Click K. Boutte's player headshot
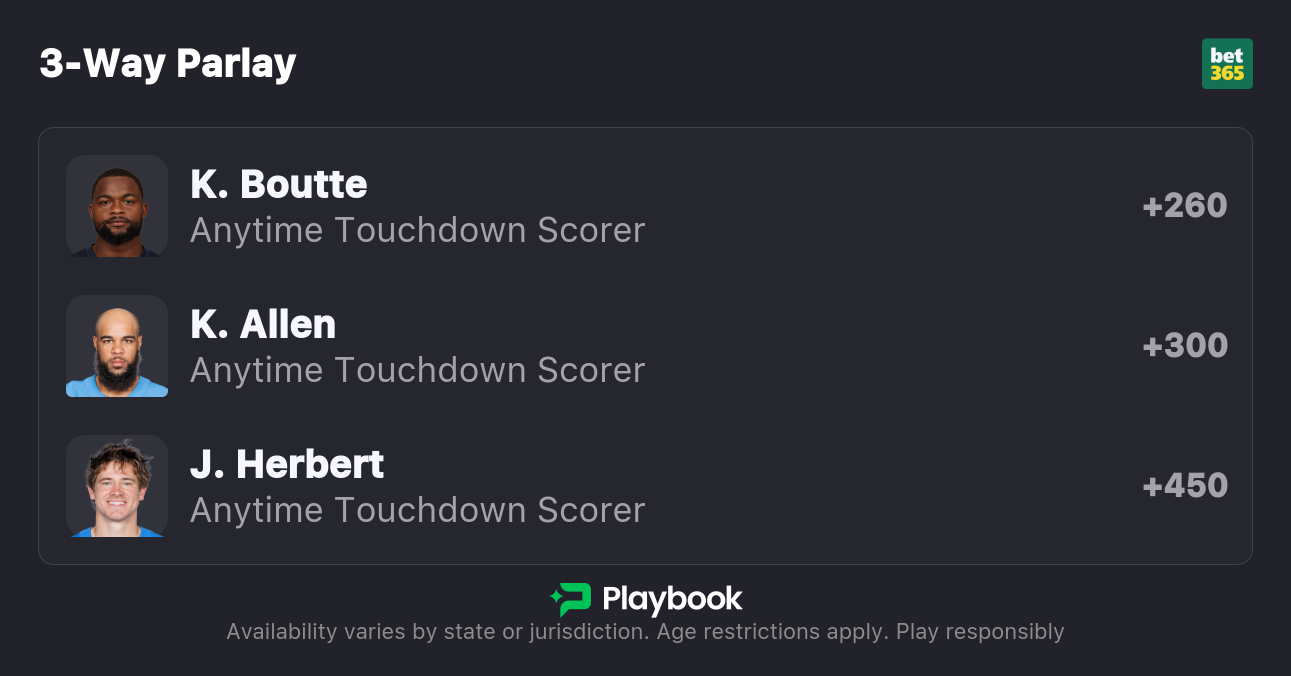Screen dimensions: 1291x676 tap(117, 206)
